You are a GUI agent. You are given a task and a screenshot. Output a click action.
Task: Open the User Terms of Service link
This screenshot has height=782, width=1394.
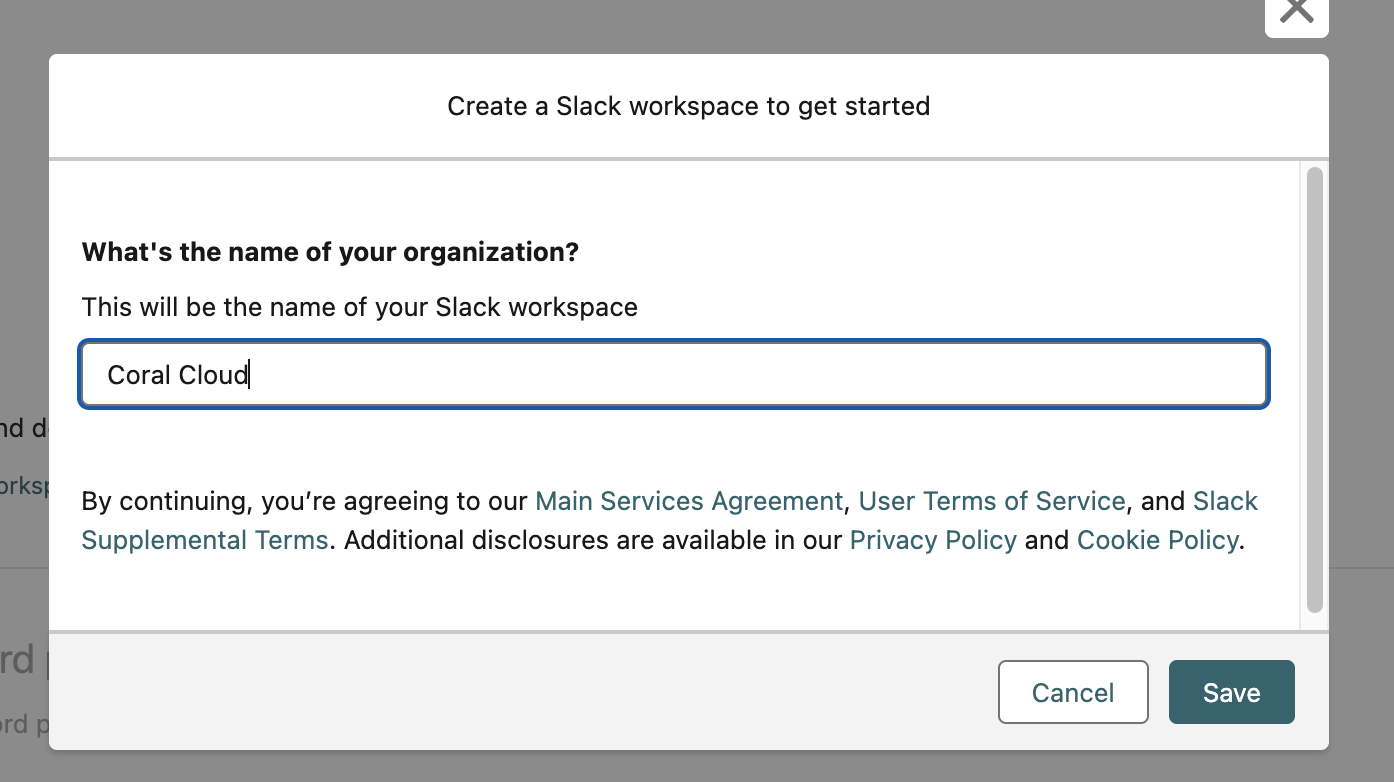(x=992, y=501)
